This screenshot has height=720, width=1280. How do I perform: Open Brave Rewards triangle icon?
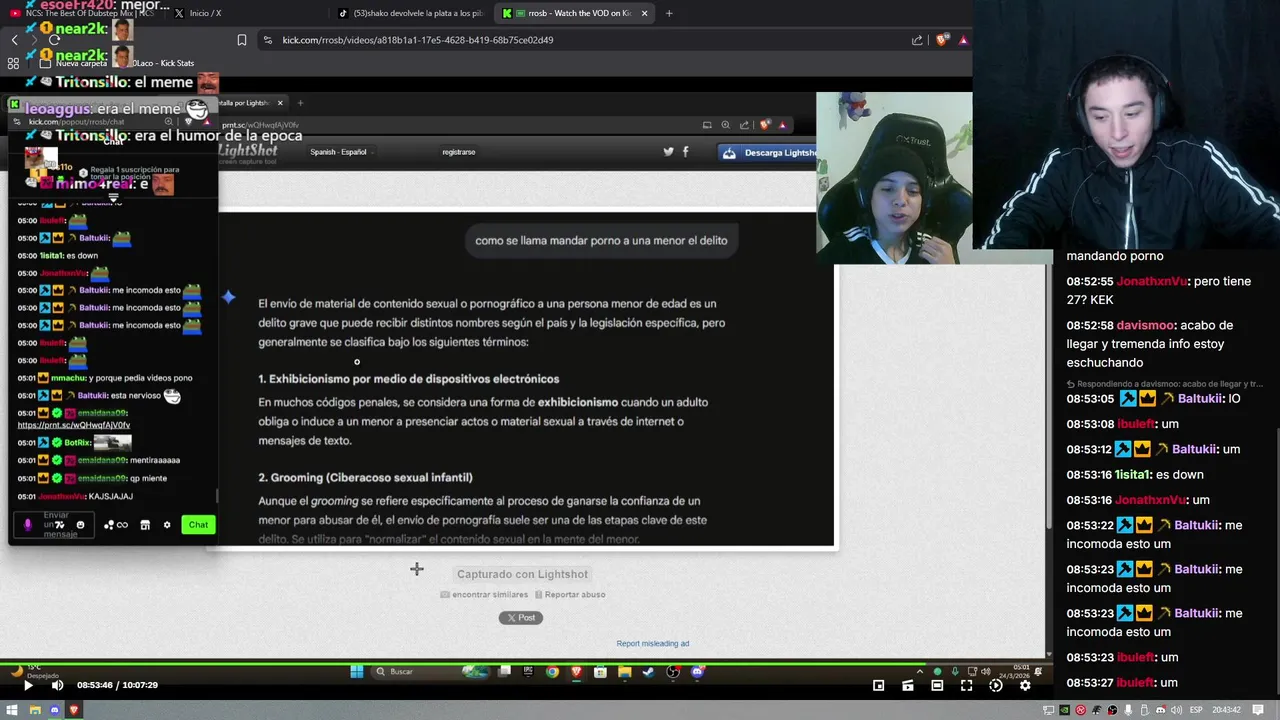point(963,40)
